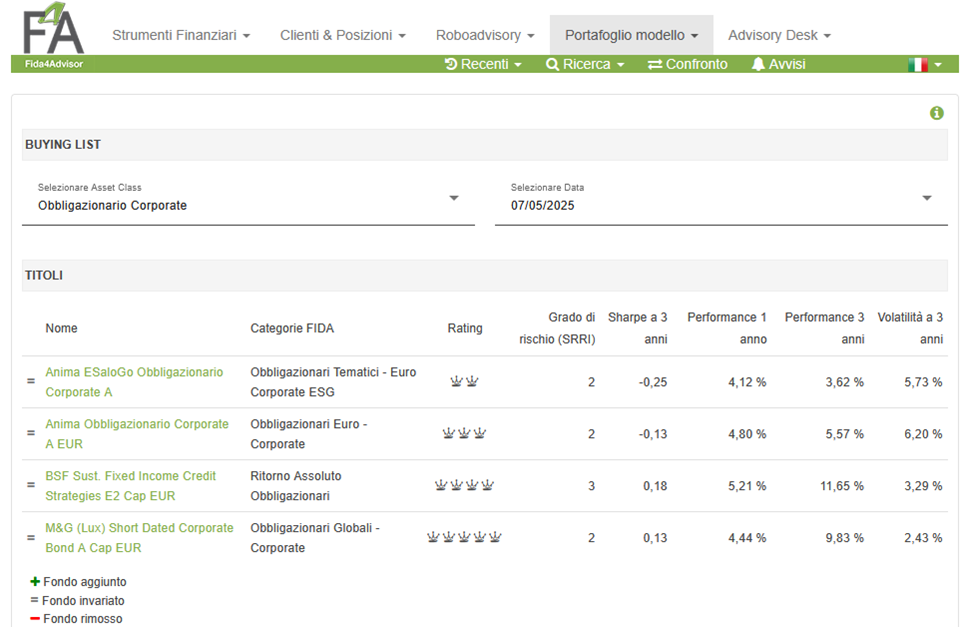Open Advisory Desk menu

click(x=779, y=36)
